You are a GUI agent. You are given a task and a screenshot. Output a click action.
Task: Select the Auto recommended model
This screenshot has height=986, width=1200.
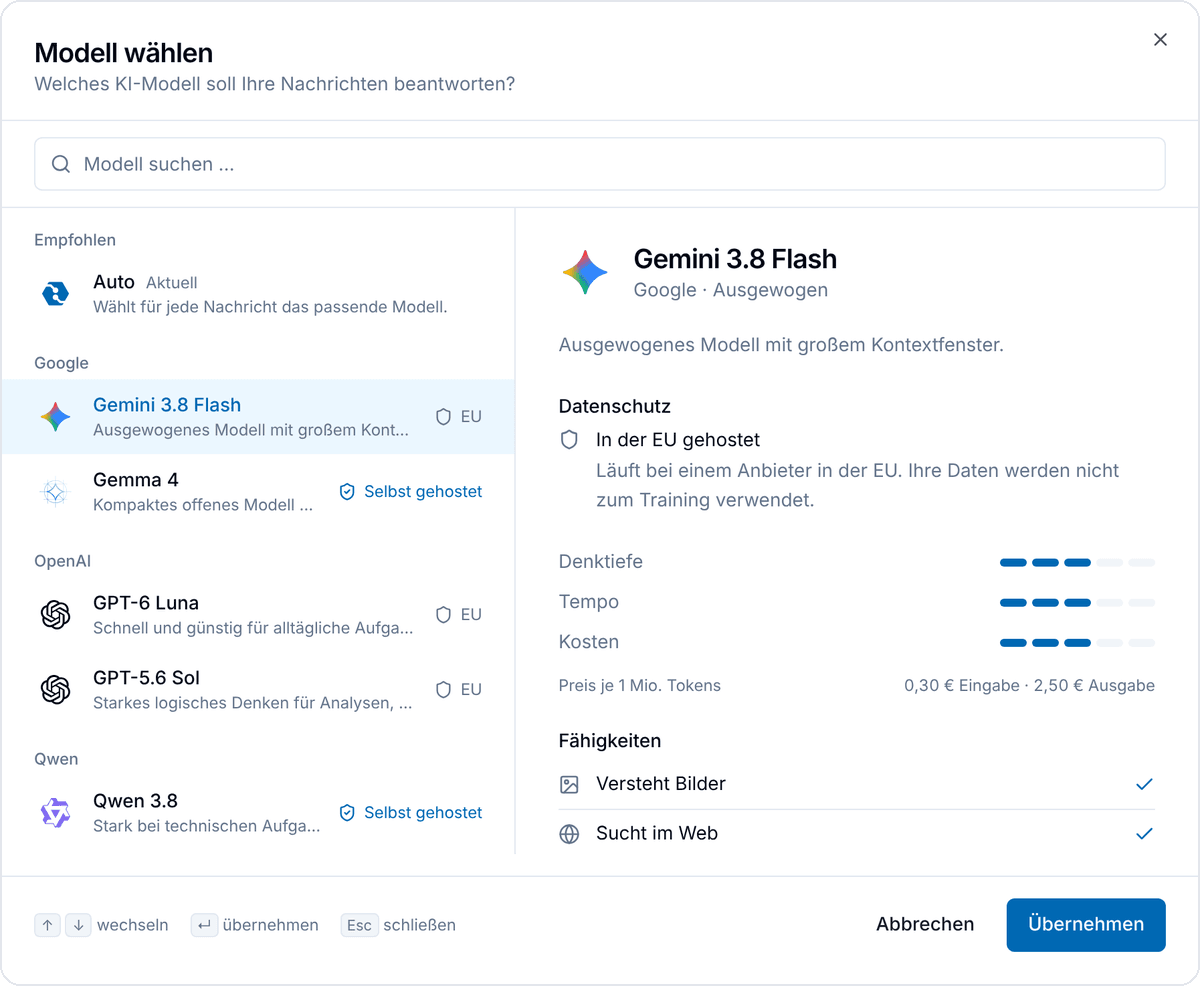click(x=258, y=293)
